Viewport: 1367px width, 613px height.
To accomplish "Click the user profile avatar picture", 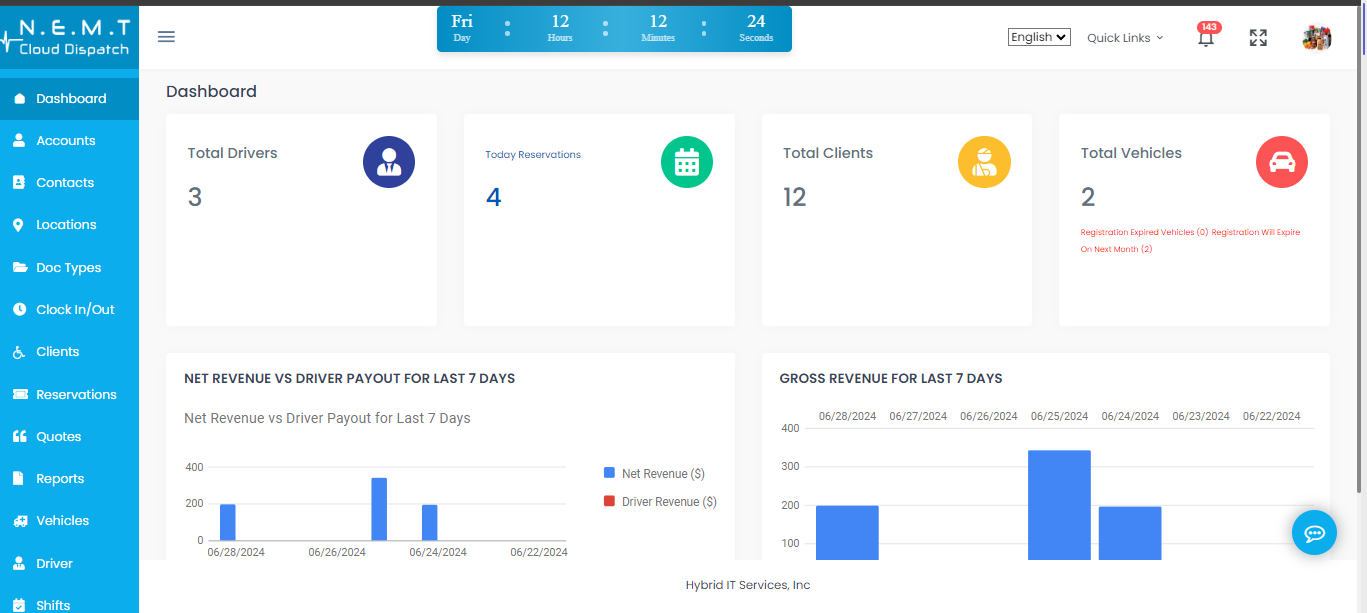I will tap(1317, 37).
